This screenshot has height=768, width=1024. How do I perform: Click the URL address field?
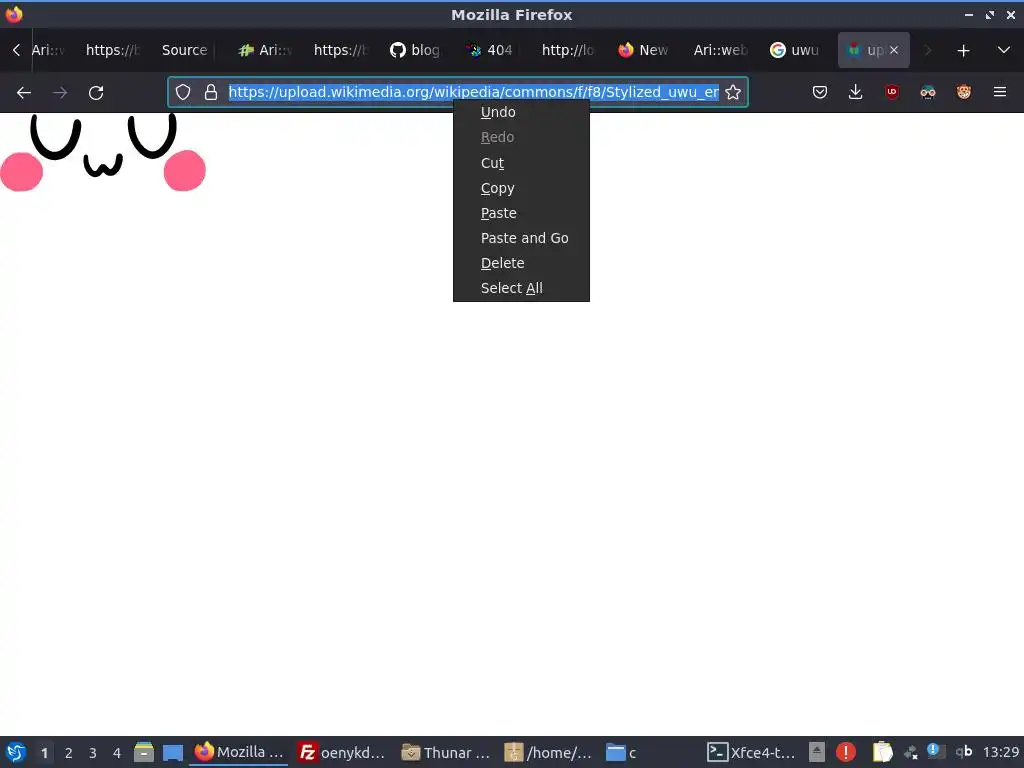(473, 92)
